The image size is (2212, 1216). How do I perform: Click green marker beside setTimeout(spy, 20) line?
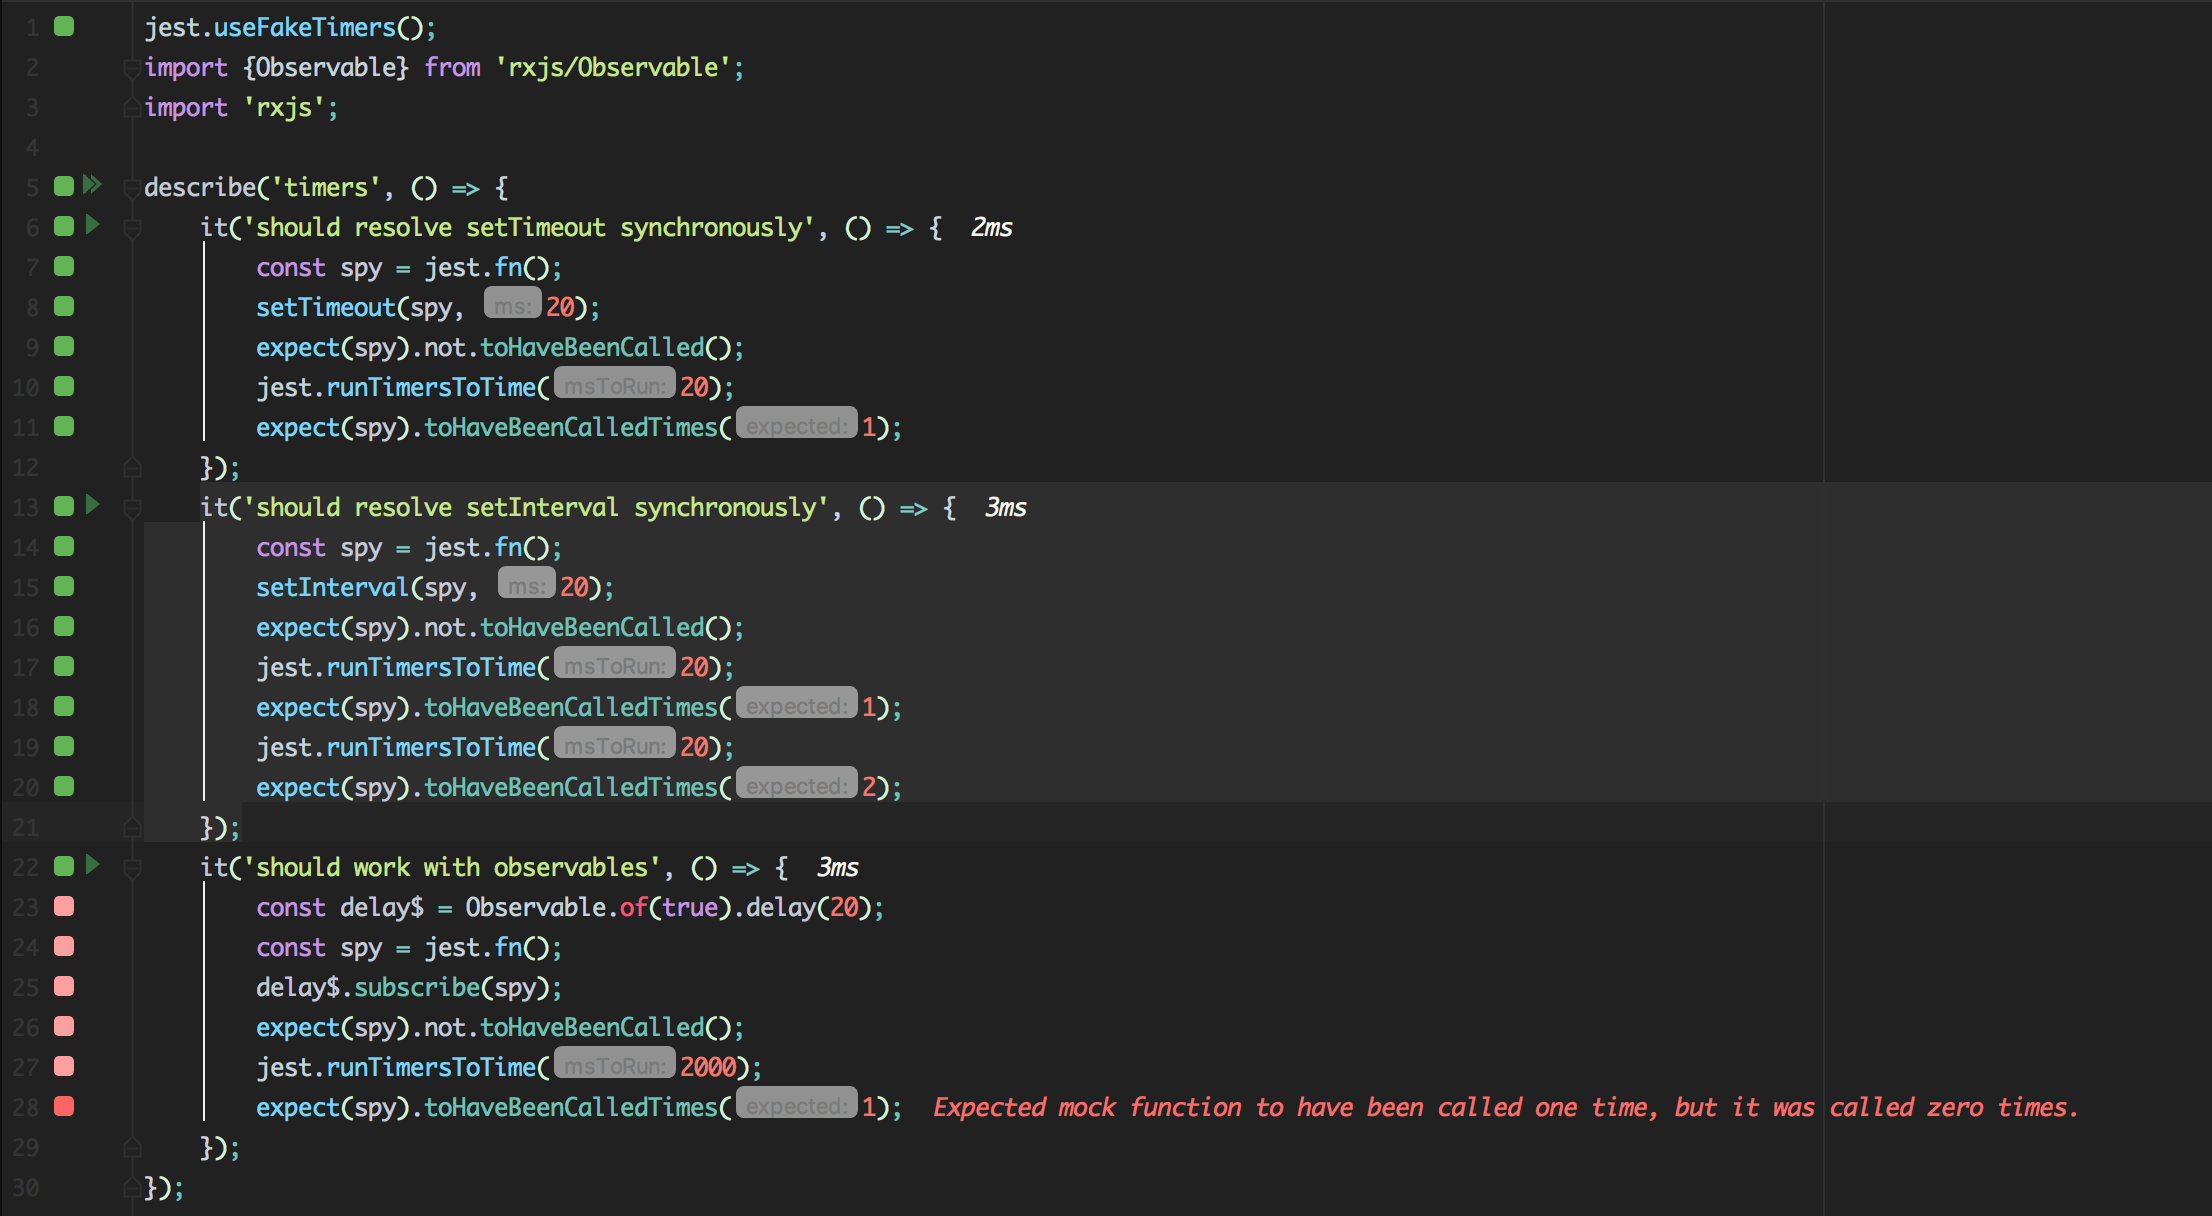point(64,306)
